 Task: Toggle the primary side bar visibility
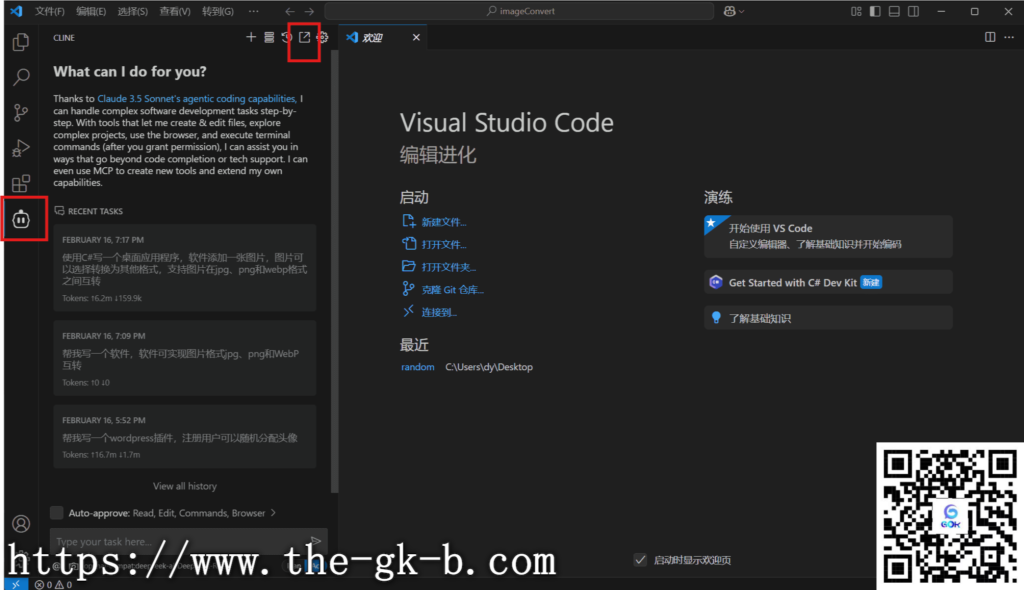[875, 11]
